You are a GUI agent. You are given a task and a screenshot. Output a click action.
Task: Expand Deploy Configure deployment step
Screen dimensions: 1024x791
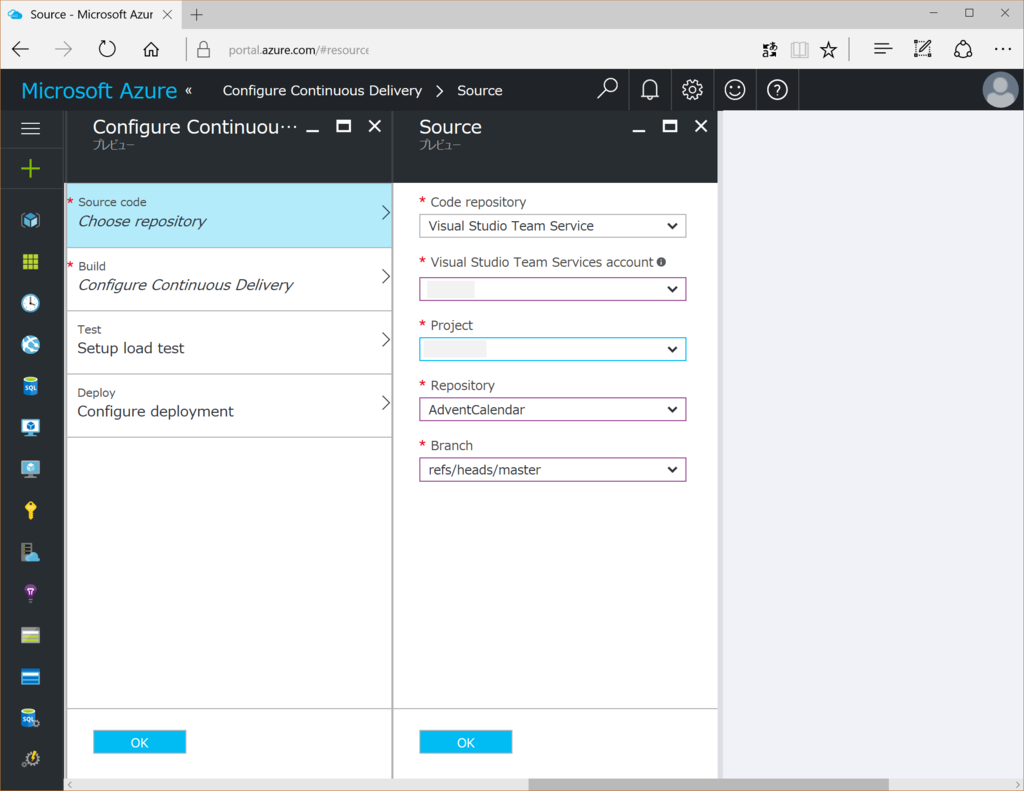tap(229, 405)
